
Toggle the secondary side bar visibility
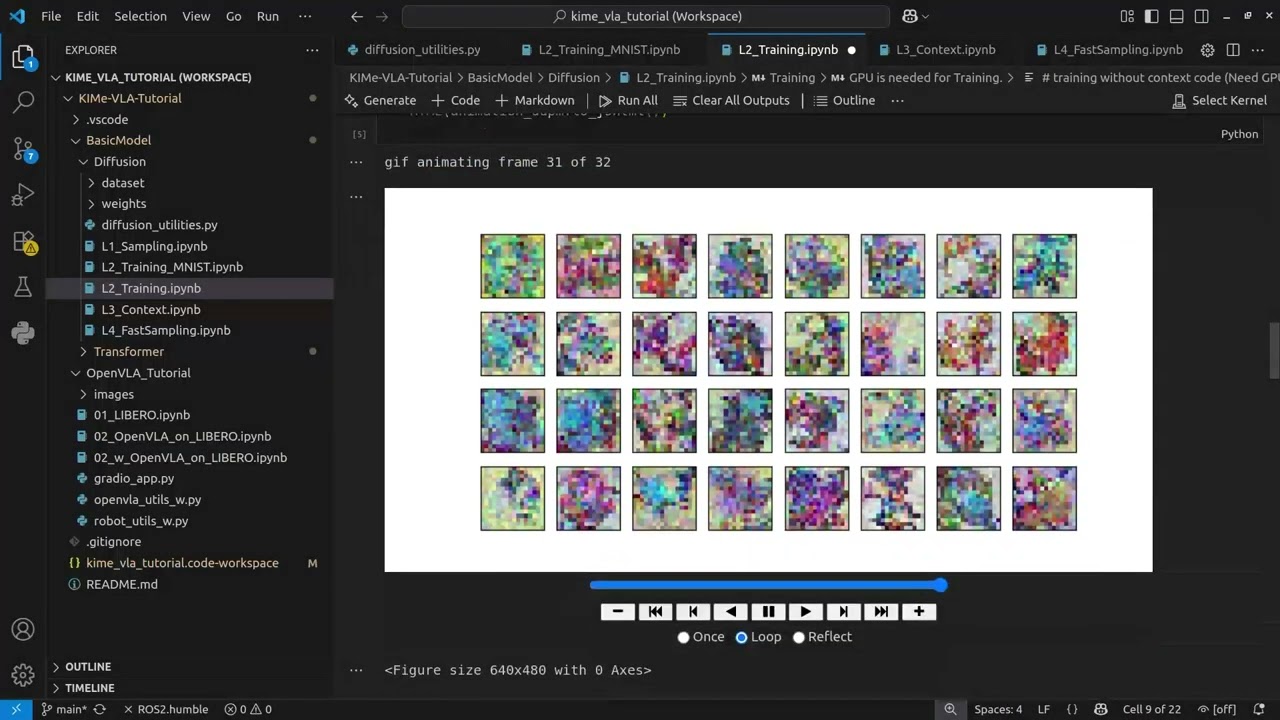(1200, 16)
